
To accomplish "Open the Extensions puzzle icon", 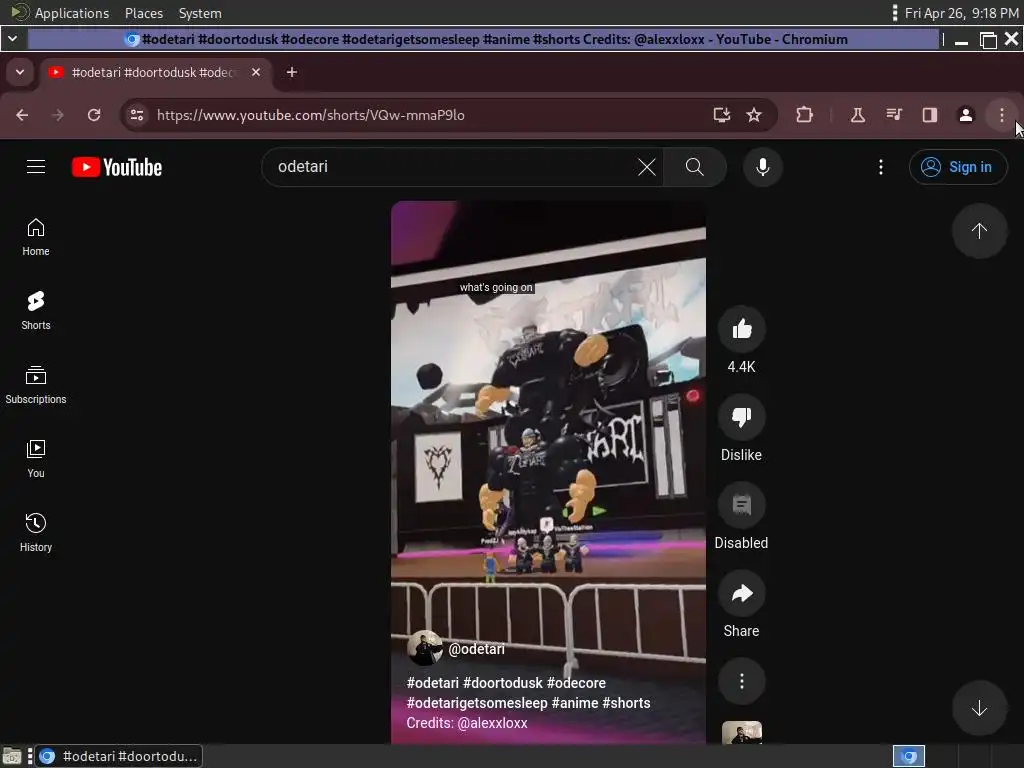I will [x=805, y=115].
